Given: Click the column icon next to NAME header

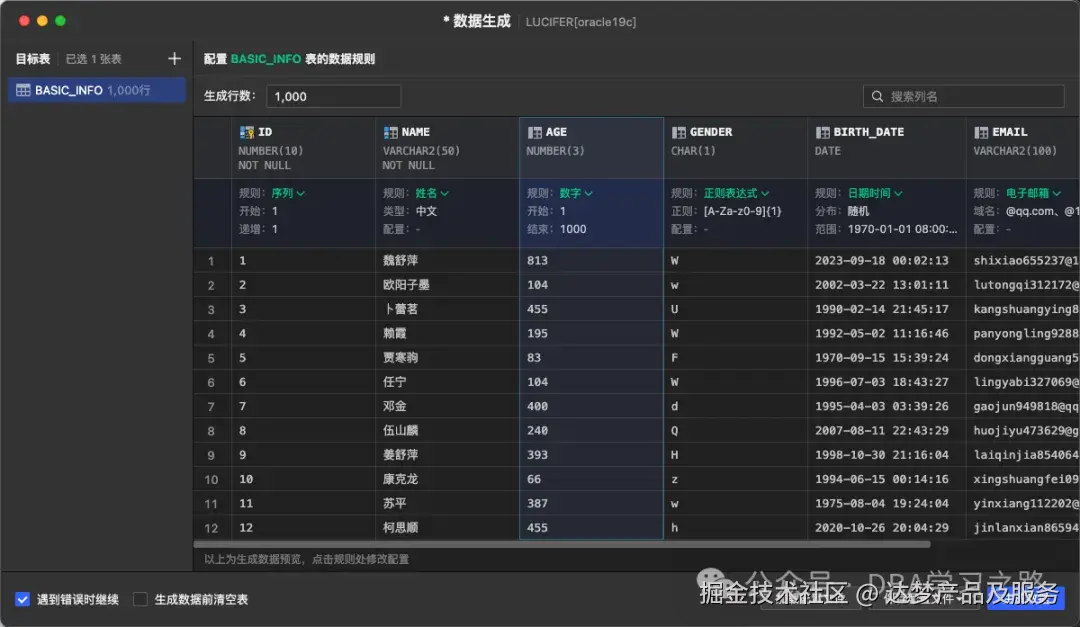Looking at the screenshot, I should click(389, 131).
